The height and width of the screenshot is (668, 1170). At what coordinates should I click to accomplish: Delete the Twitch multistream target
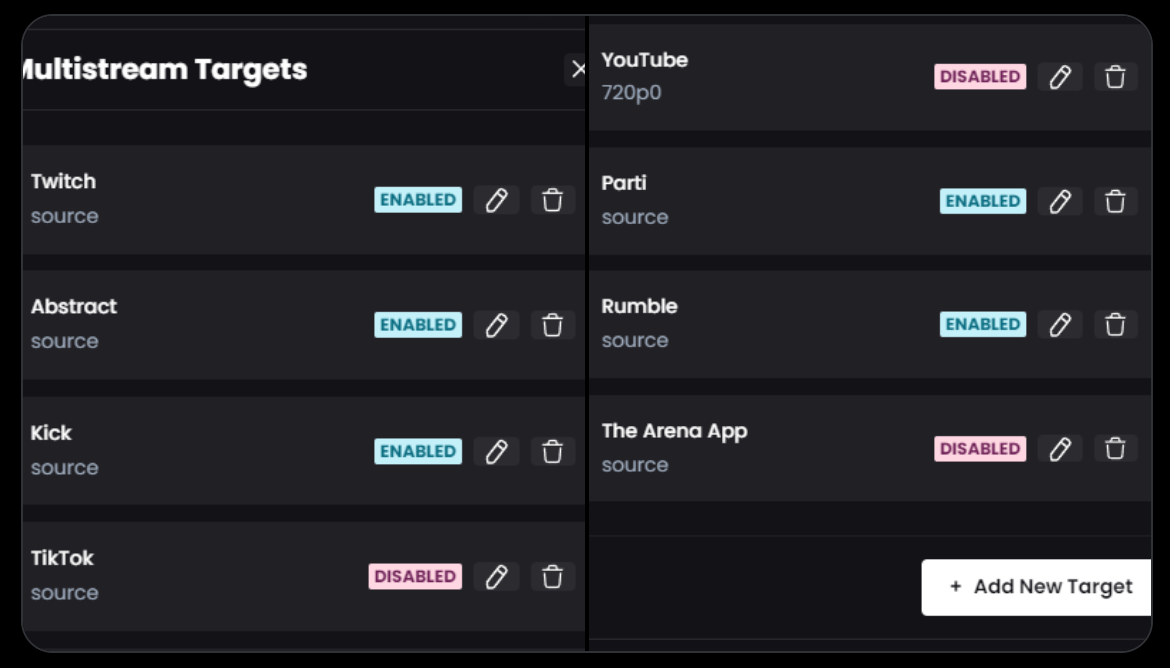coord(552,200)
